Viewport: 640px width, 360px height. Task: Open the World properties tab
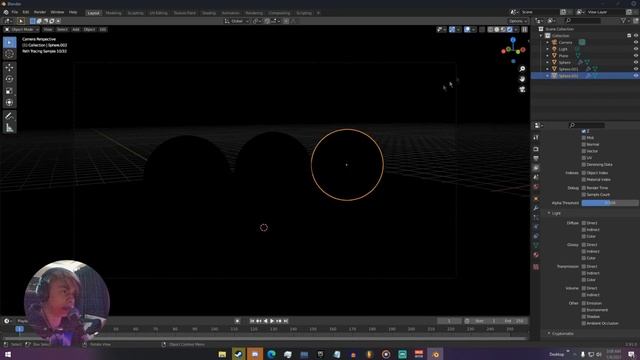coord(536,187)
